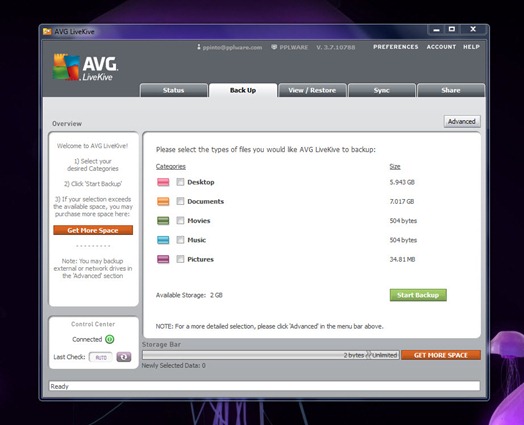Click the Music size 504 bytes
Screen dimensions: 524x425
click(403, 240)
